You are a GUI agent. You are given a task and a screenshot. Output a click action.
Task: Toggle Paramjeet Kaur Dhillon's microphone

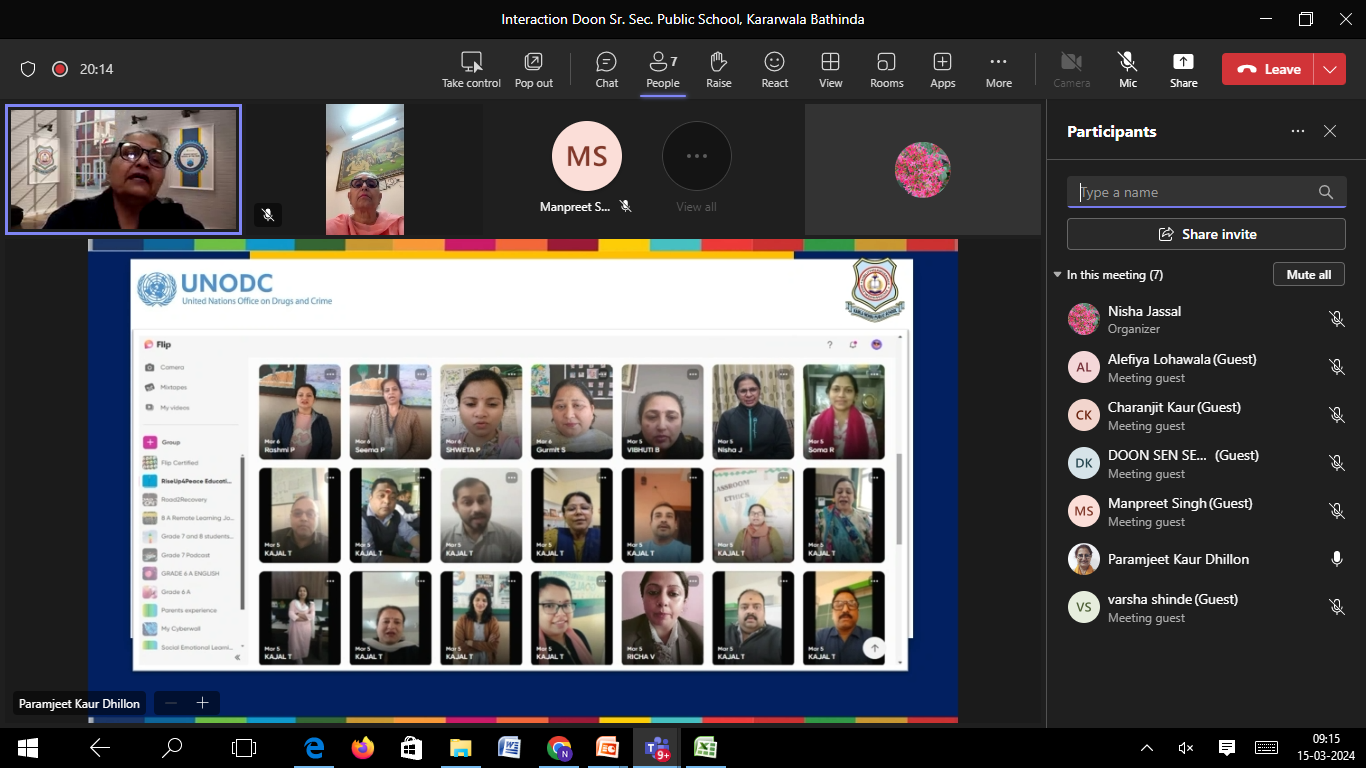tap(1337, 559)
